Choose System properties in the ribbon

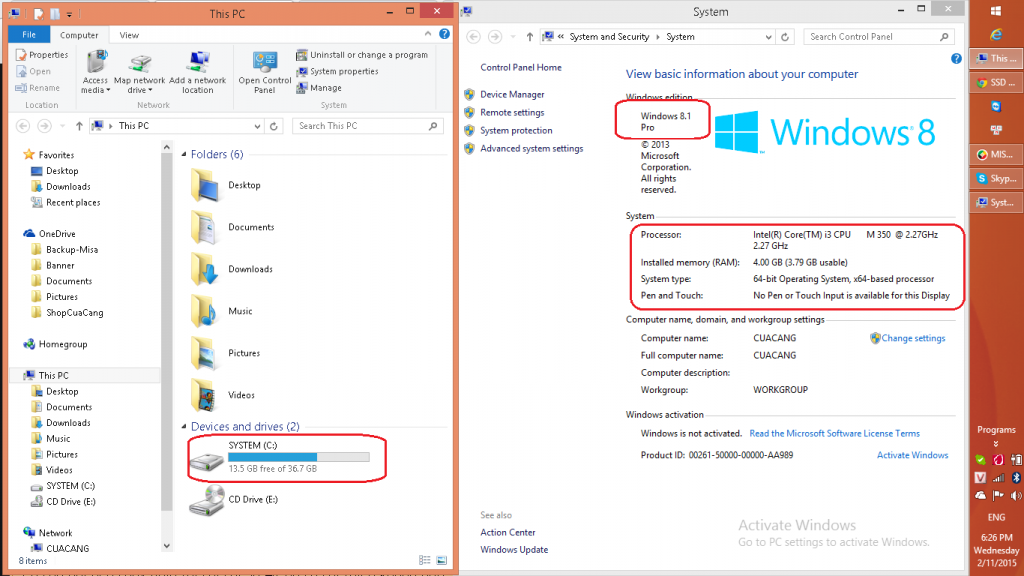pos(337,71)
